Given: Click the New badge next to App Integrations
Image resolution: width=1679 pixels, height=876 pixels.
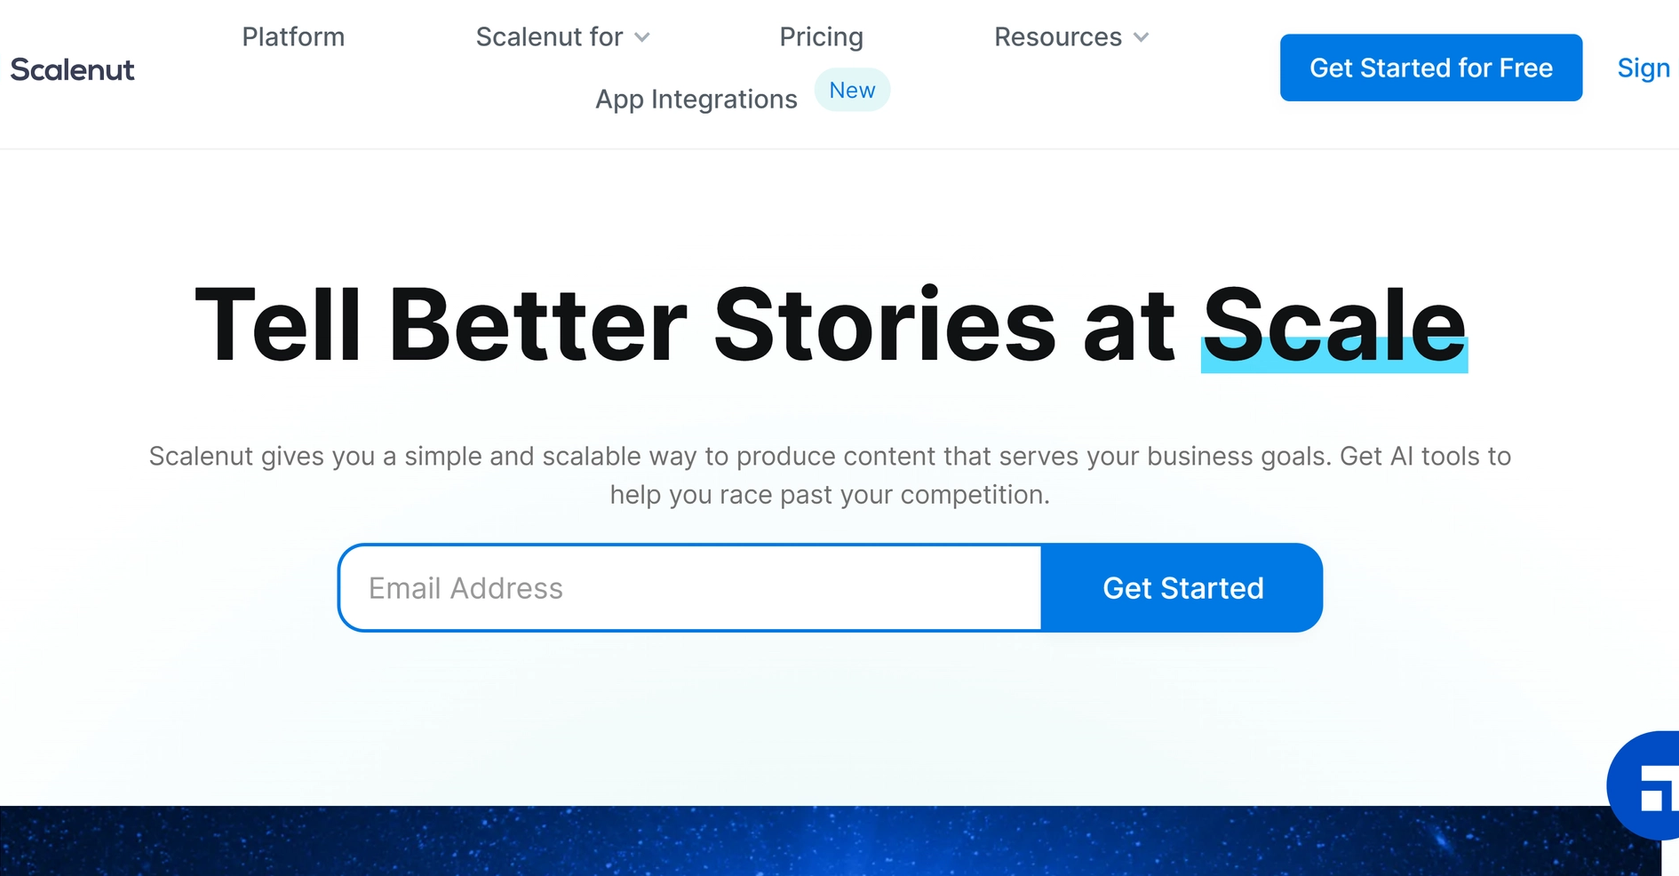Looking at the screenshot, I should click(852, 90).
